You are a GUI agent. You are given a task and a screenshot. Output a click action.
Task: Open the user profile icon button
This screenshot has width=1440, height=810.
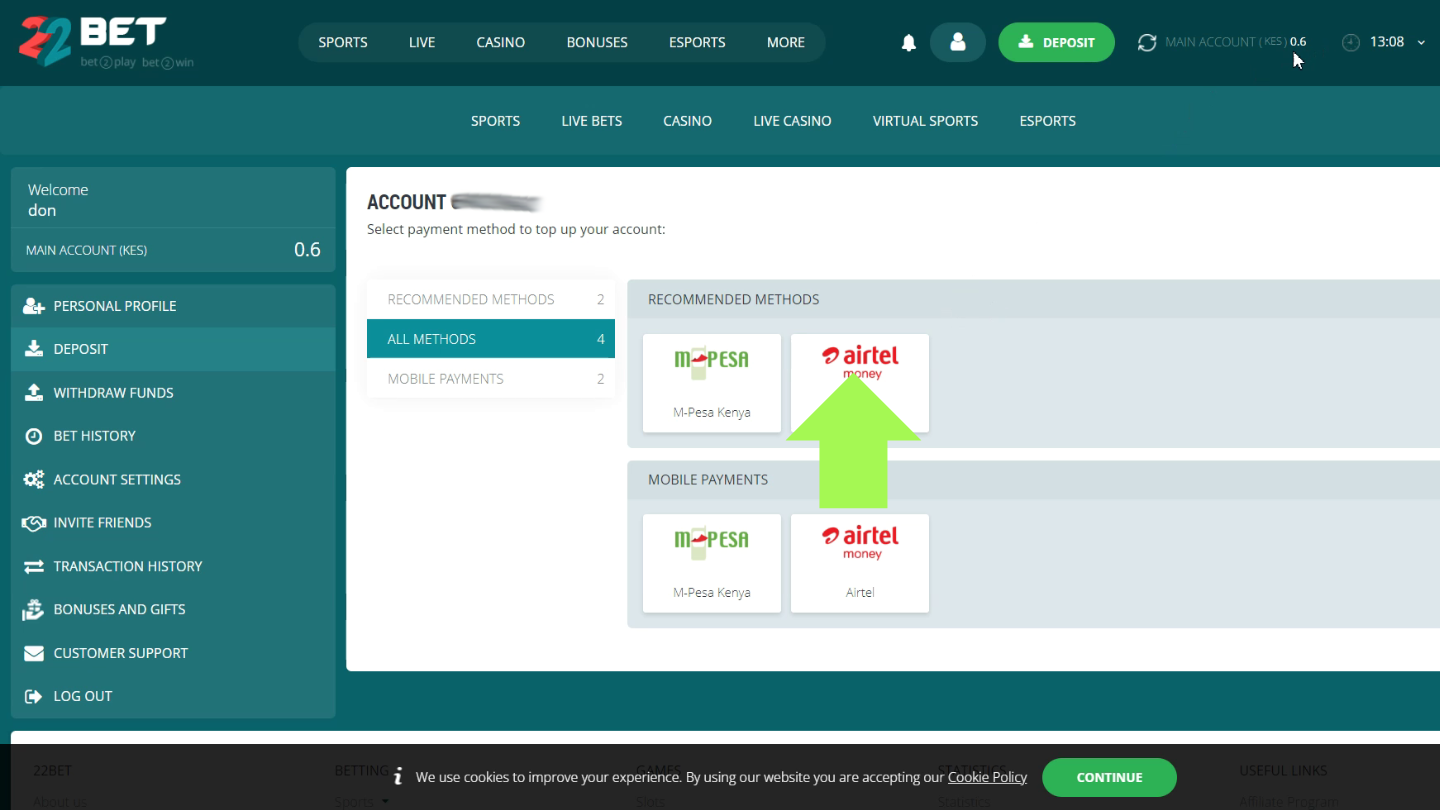click(x=957, y=42)
